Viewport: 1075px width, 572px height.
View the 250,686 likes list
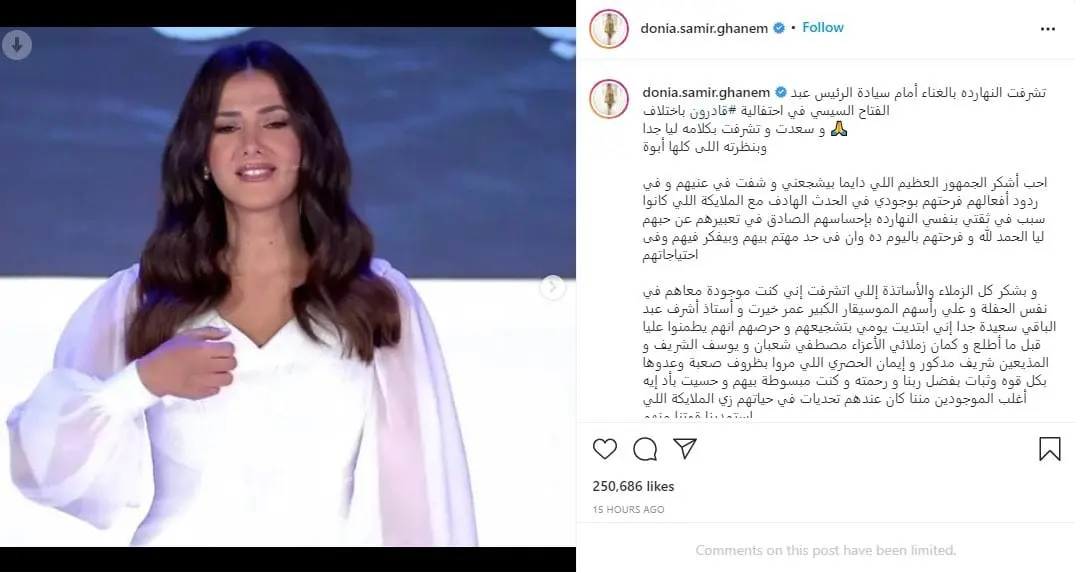[633, 486]
